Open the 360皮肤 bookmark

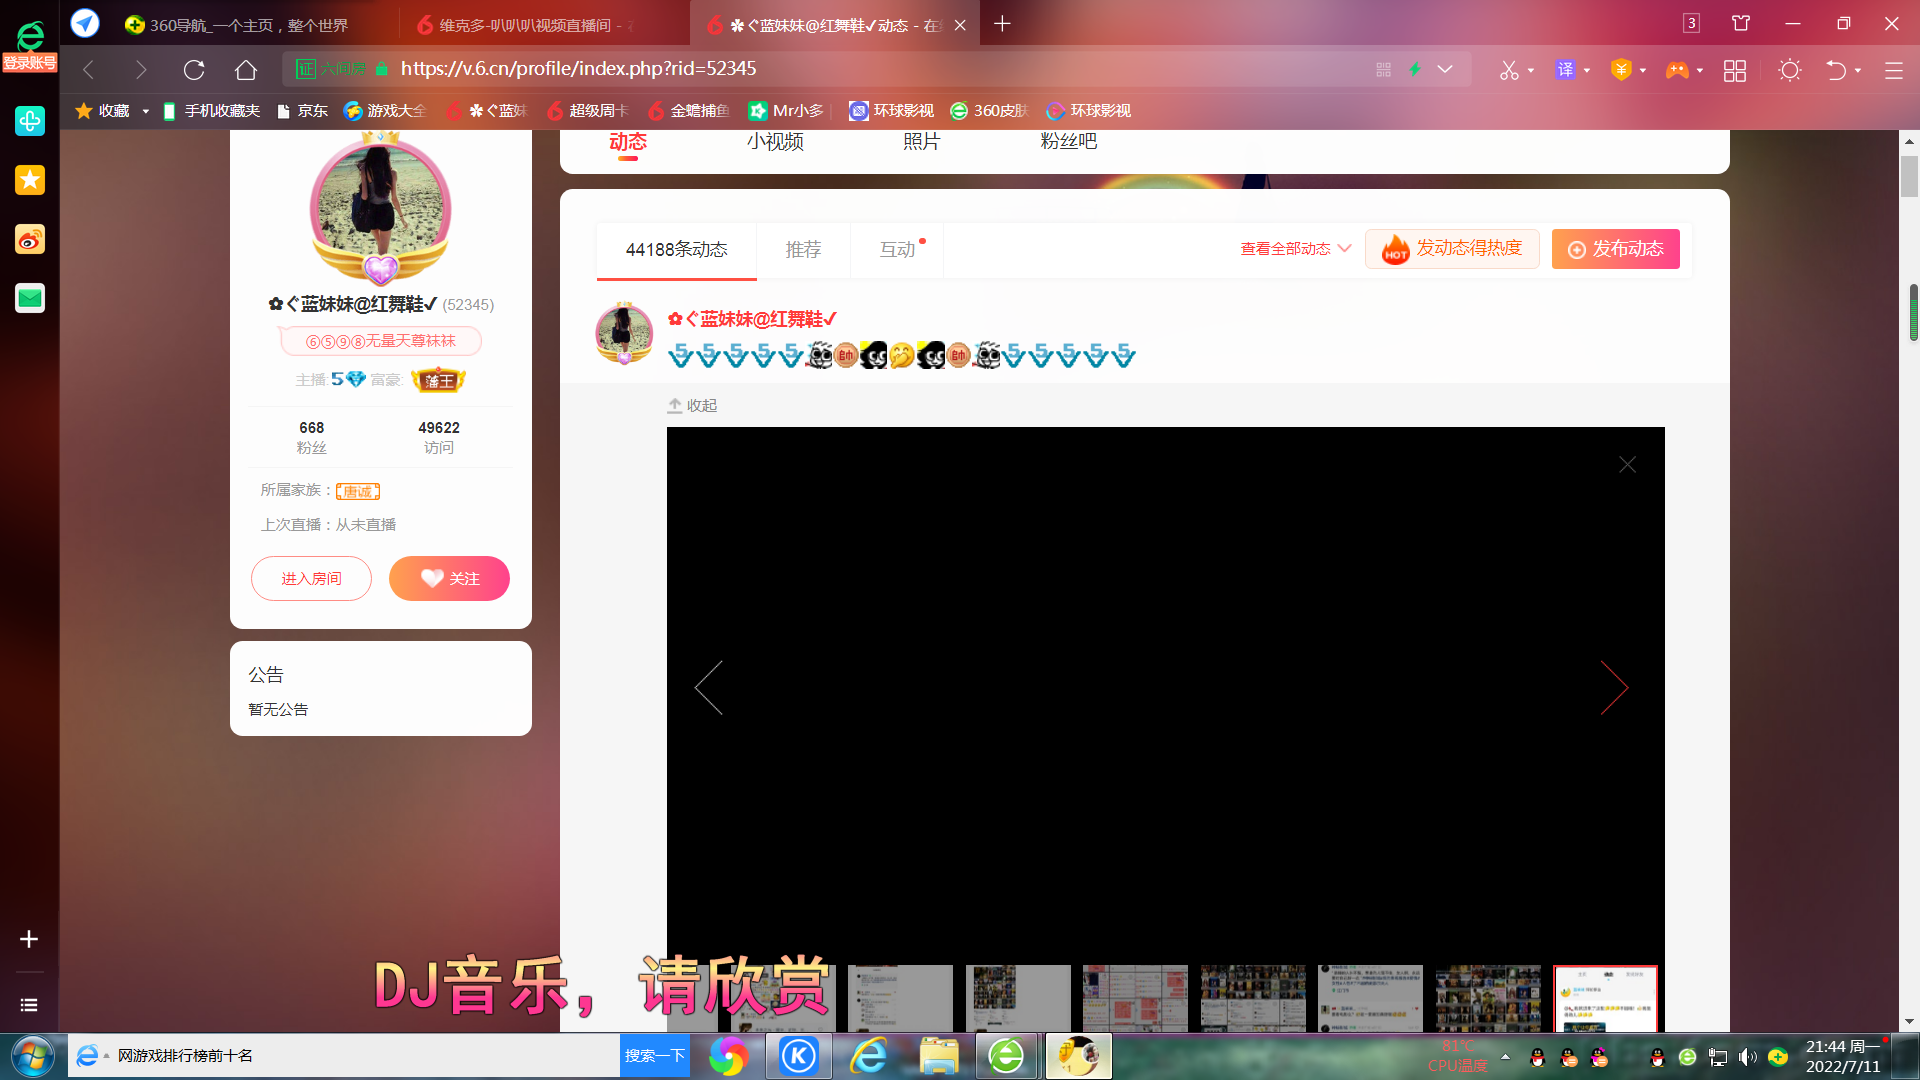click(x=989, y=111)
